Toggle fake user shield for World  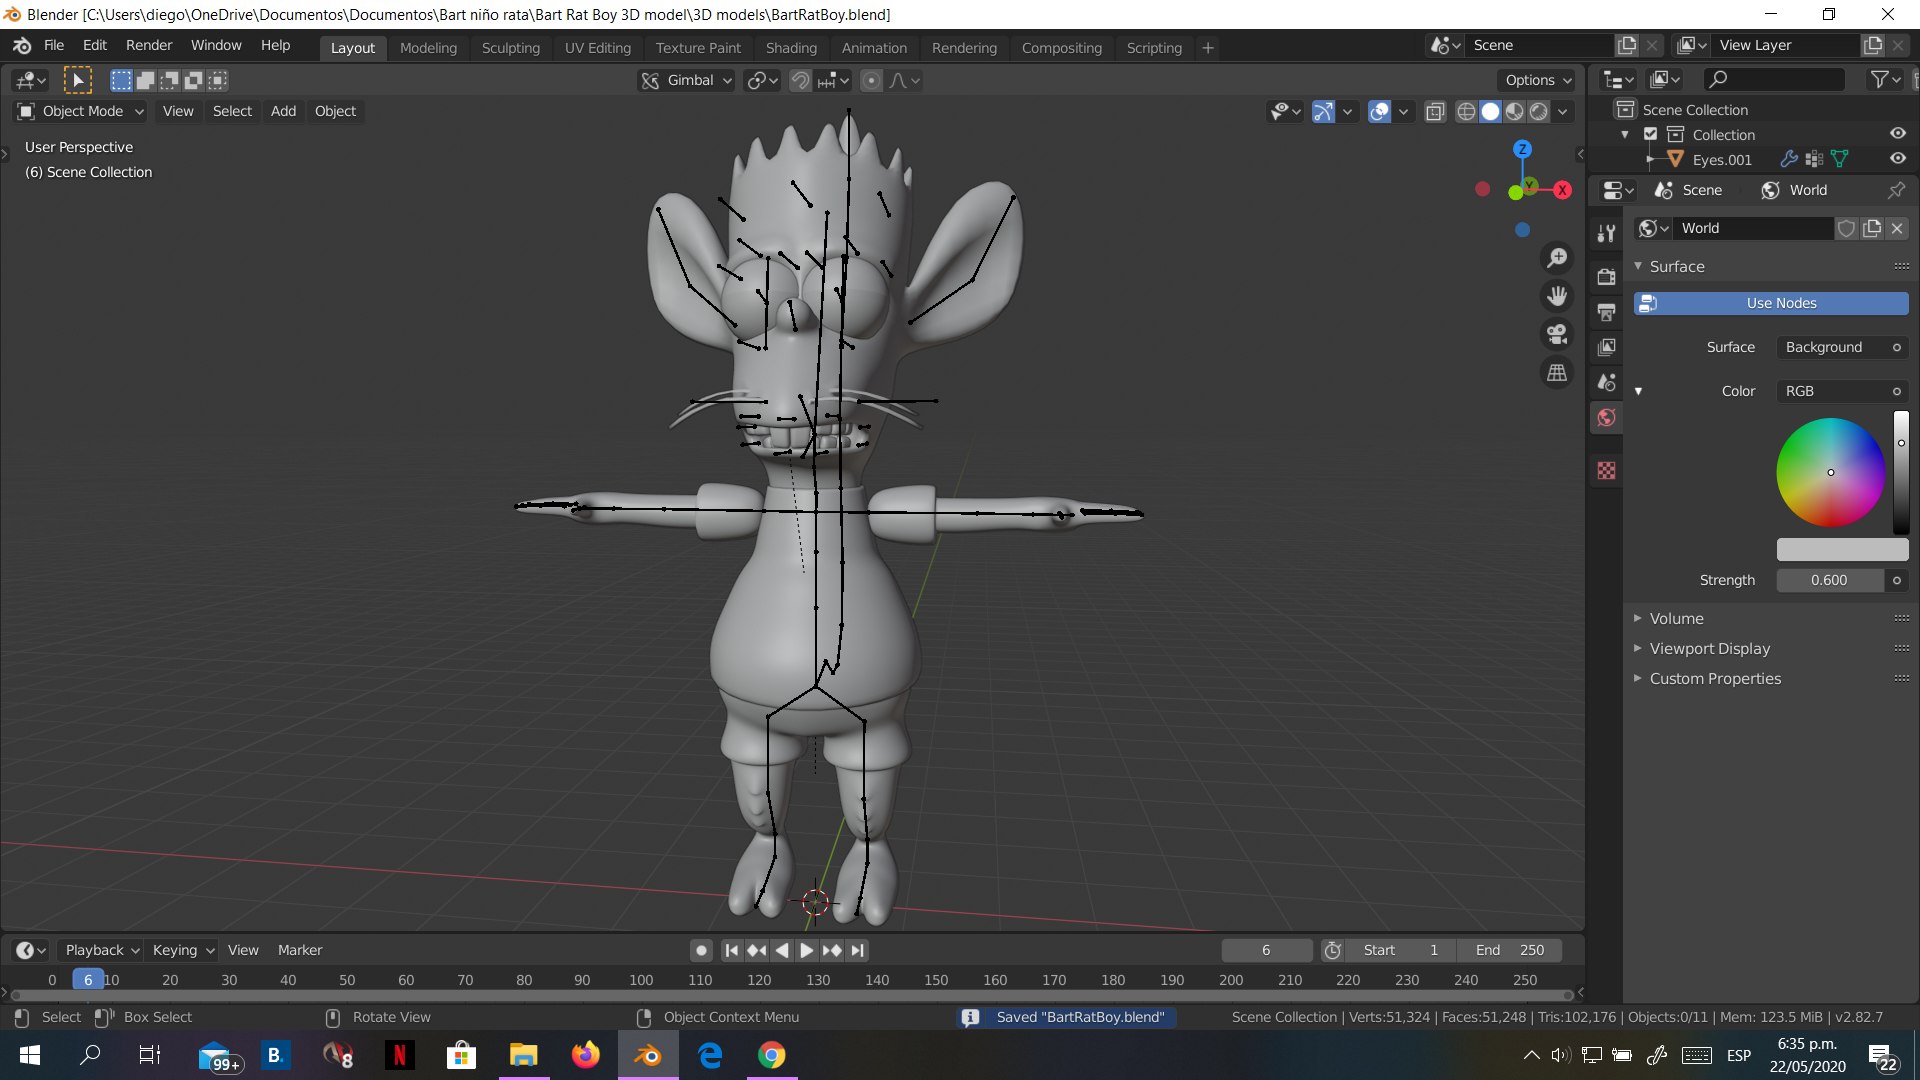click(x=1847, y=228)
